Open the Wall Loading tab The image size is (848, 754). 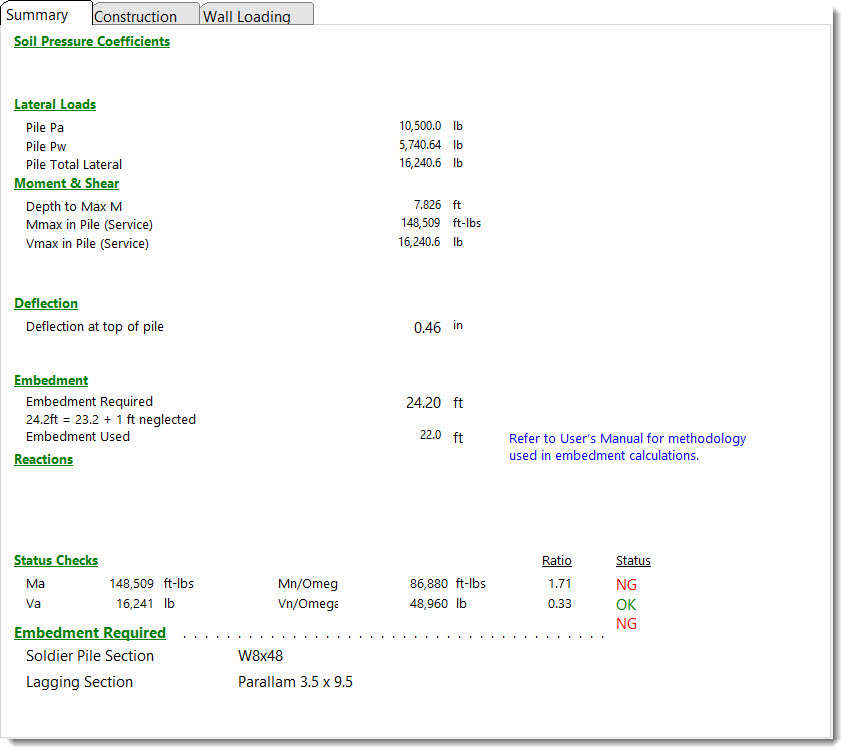coord(247,16)
